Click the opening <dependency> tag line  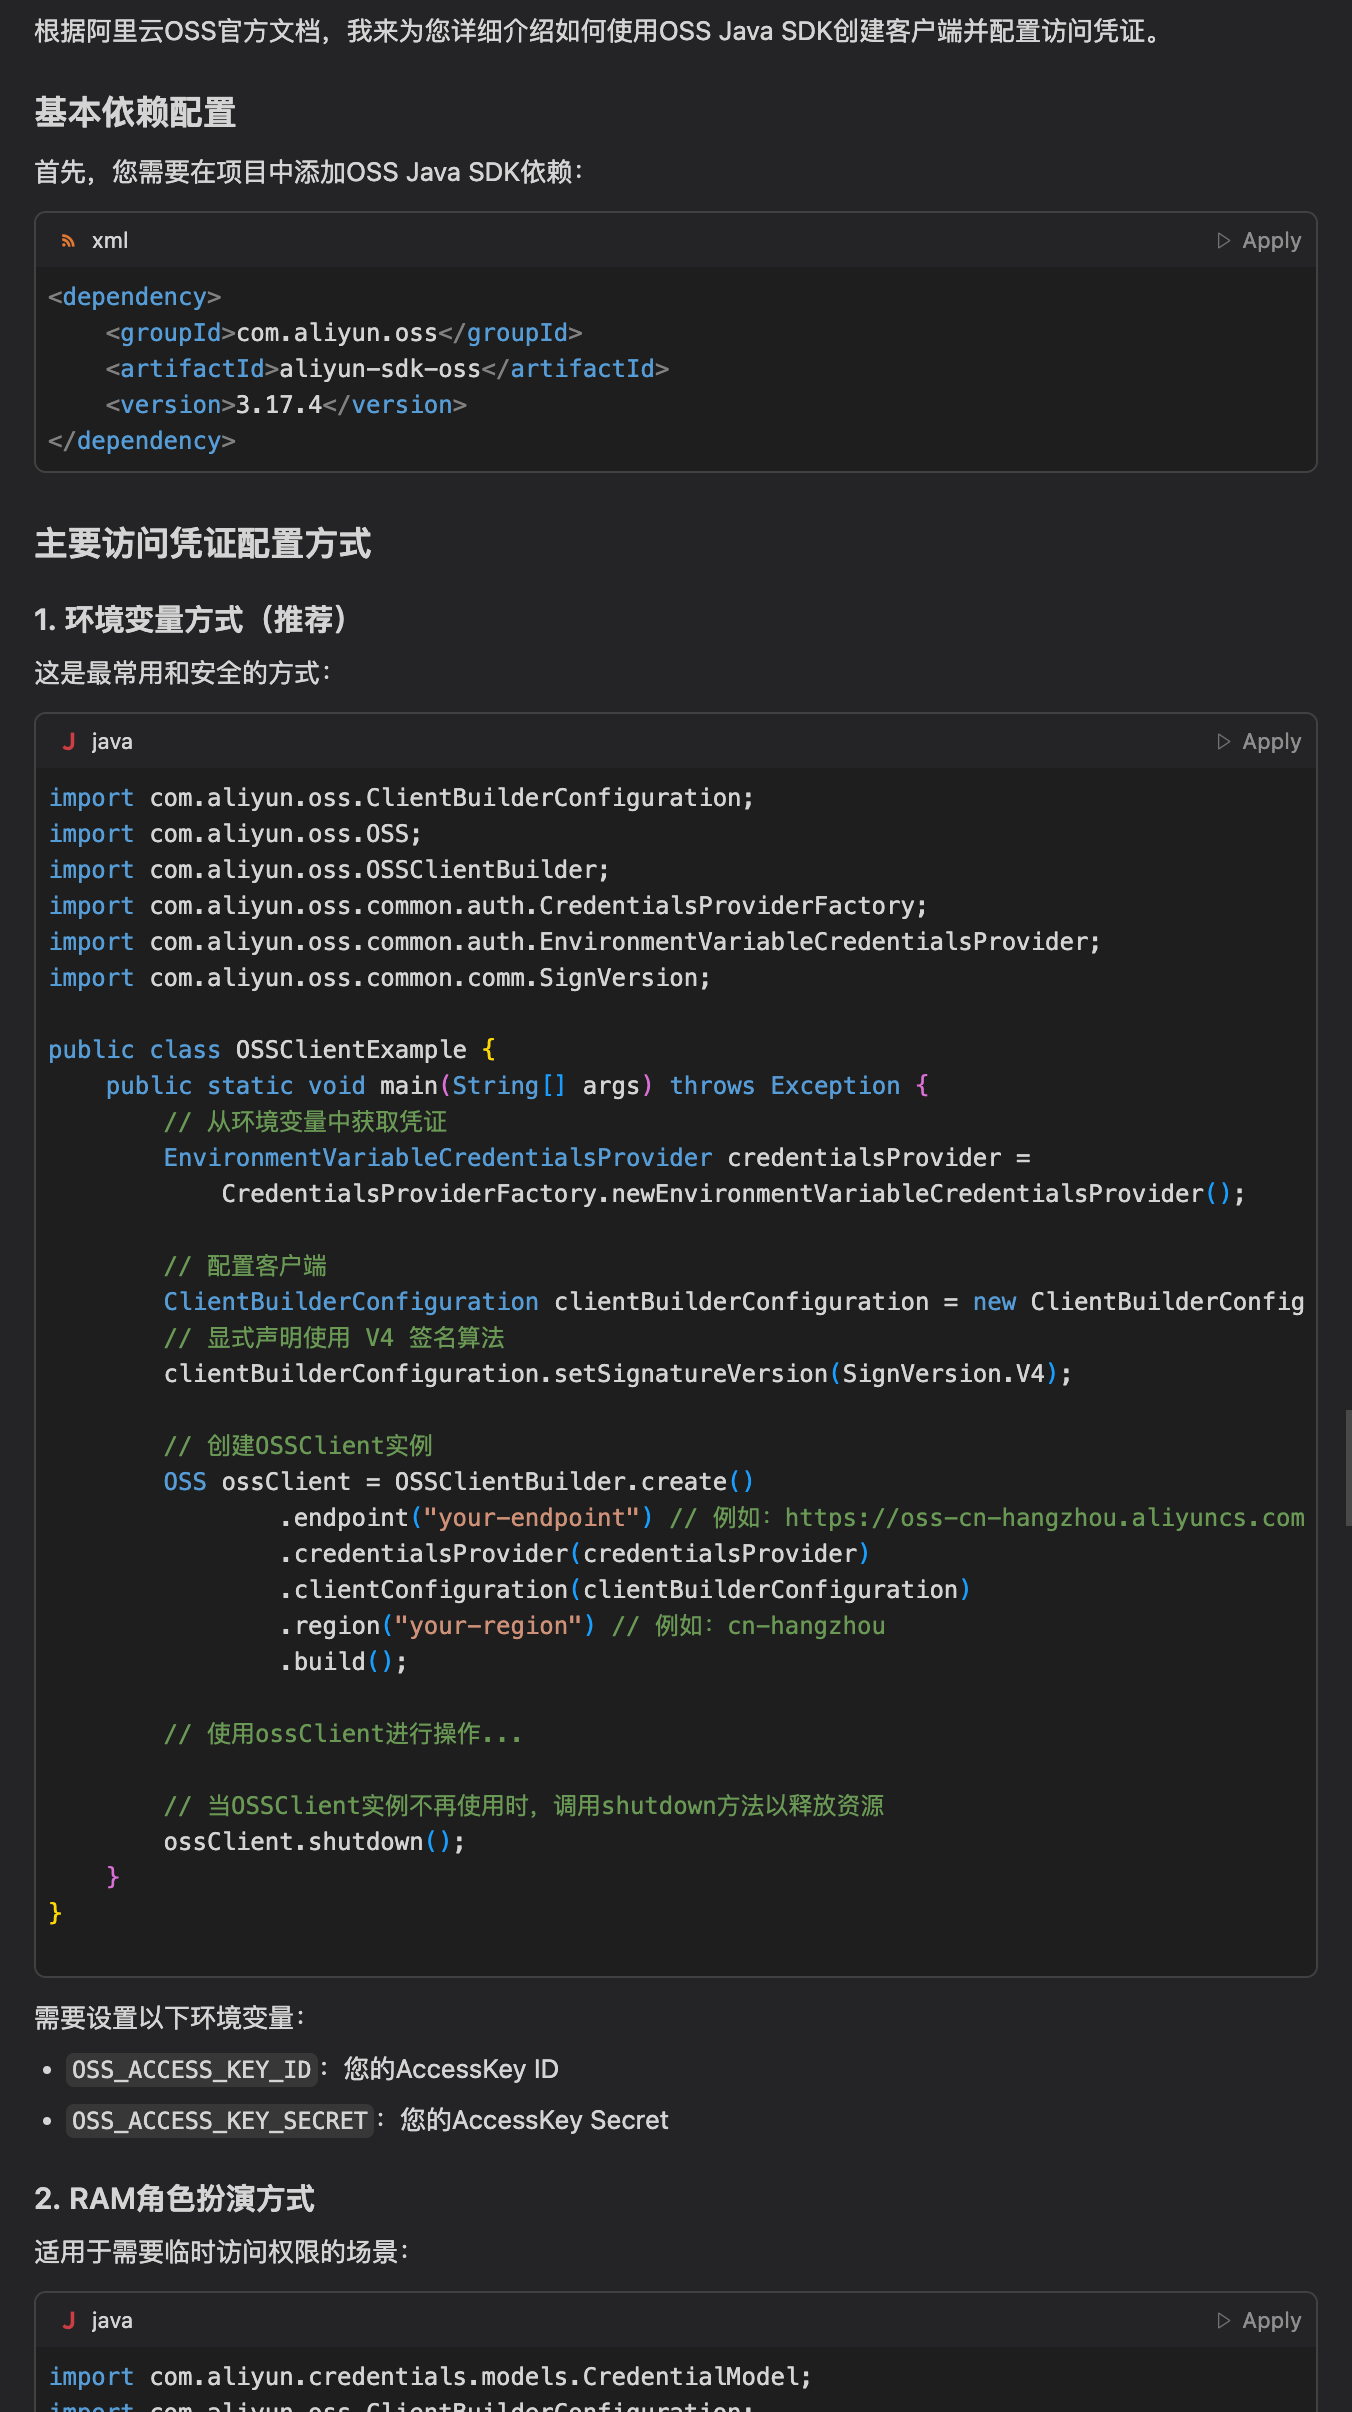(134, 297)
